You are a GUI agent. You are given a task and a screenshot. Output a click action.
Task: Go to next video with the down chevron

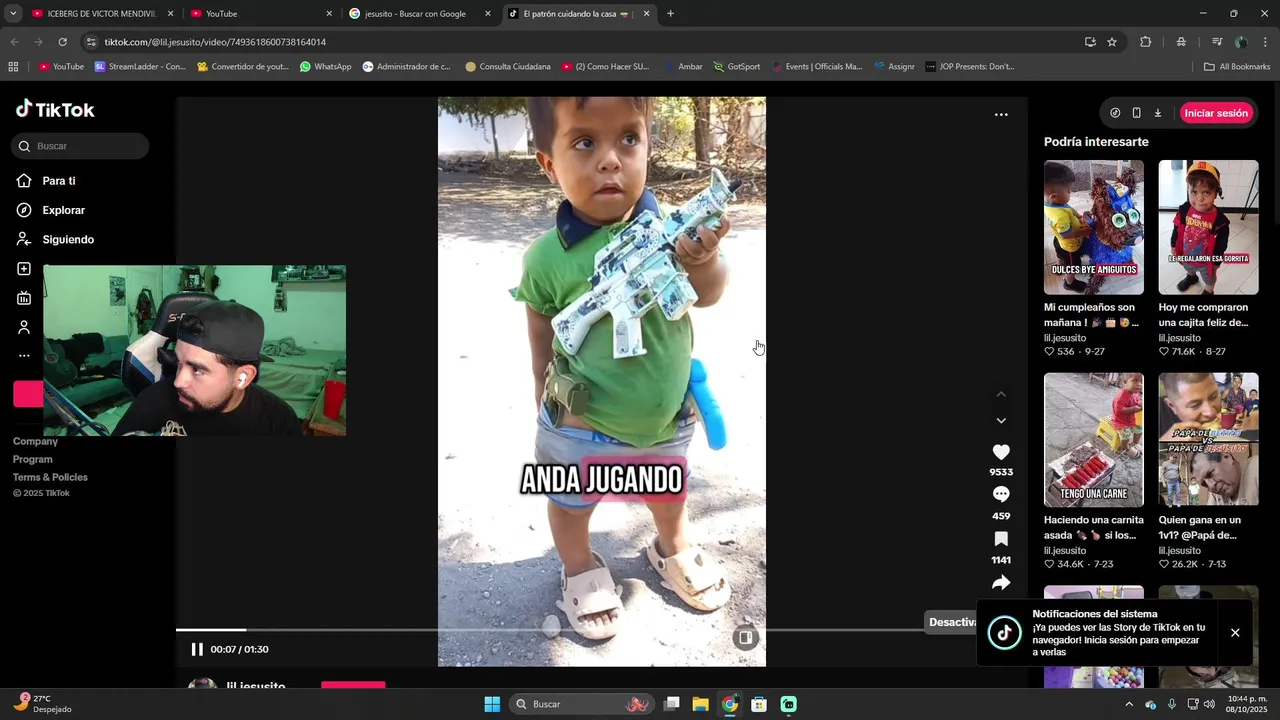(1001, 421)
